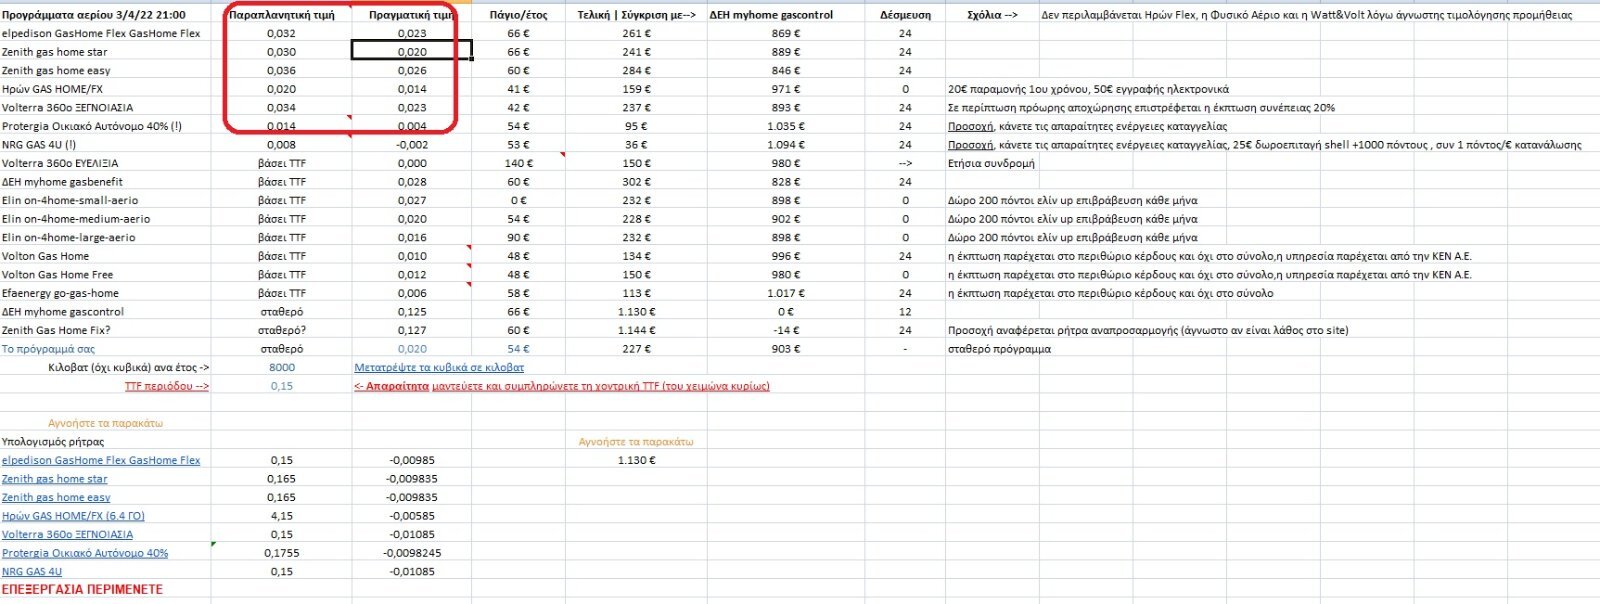
Task: Select the blue Το πρόγραμμά σας cell
Action: pos(48,349)
